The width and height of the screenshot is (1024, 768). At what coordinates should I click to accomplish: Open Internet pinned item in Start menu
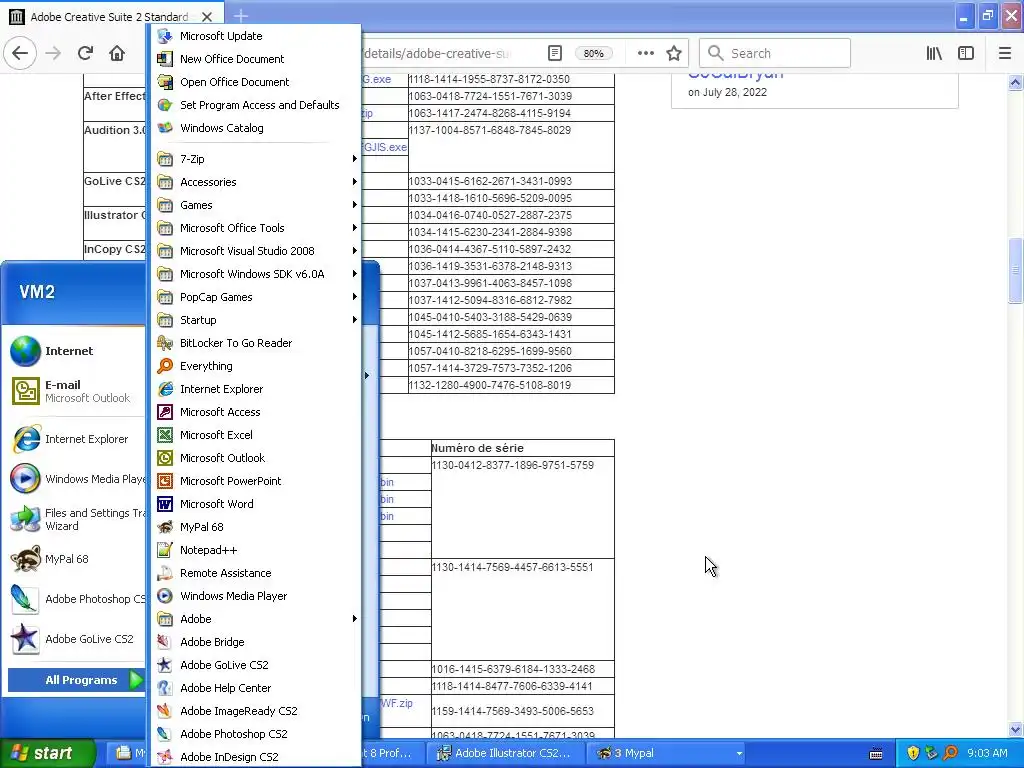75,351
